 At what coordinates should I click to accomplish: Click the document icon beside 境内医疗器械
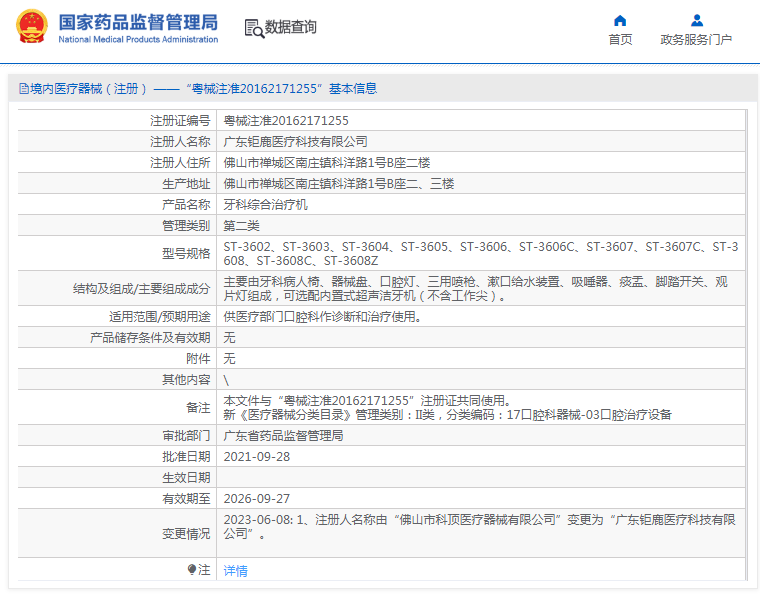coord(23,89)
